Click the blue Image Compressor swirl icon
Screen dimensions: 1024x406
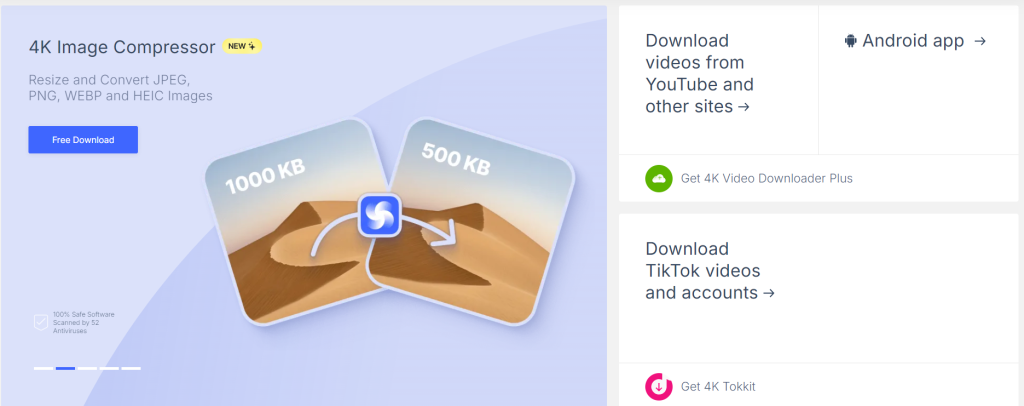tap(379, 215)
